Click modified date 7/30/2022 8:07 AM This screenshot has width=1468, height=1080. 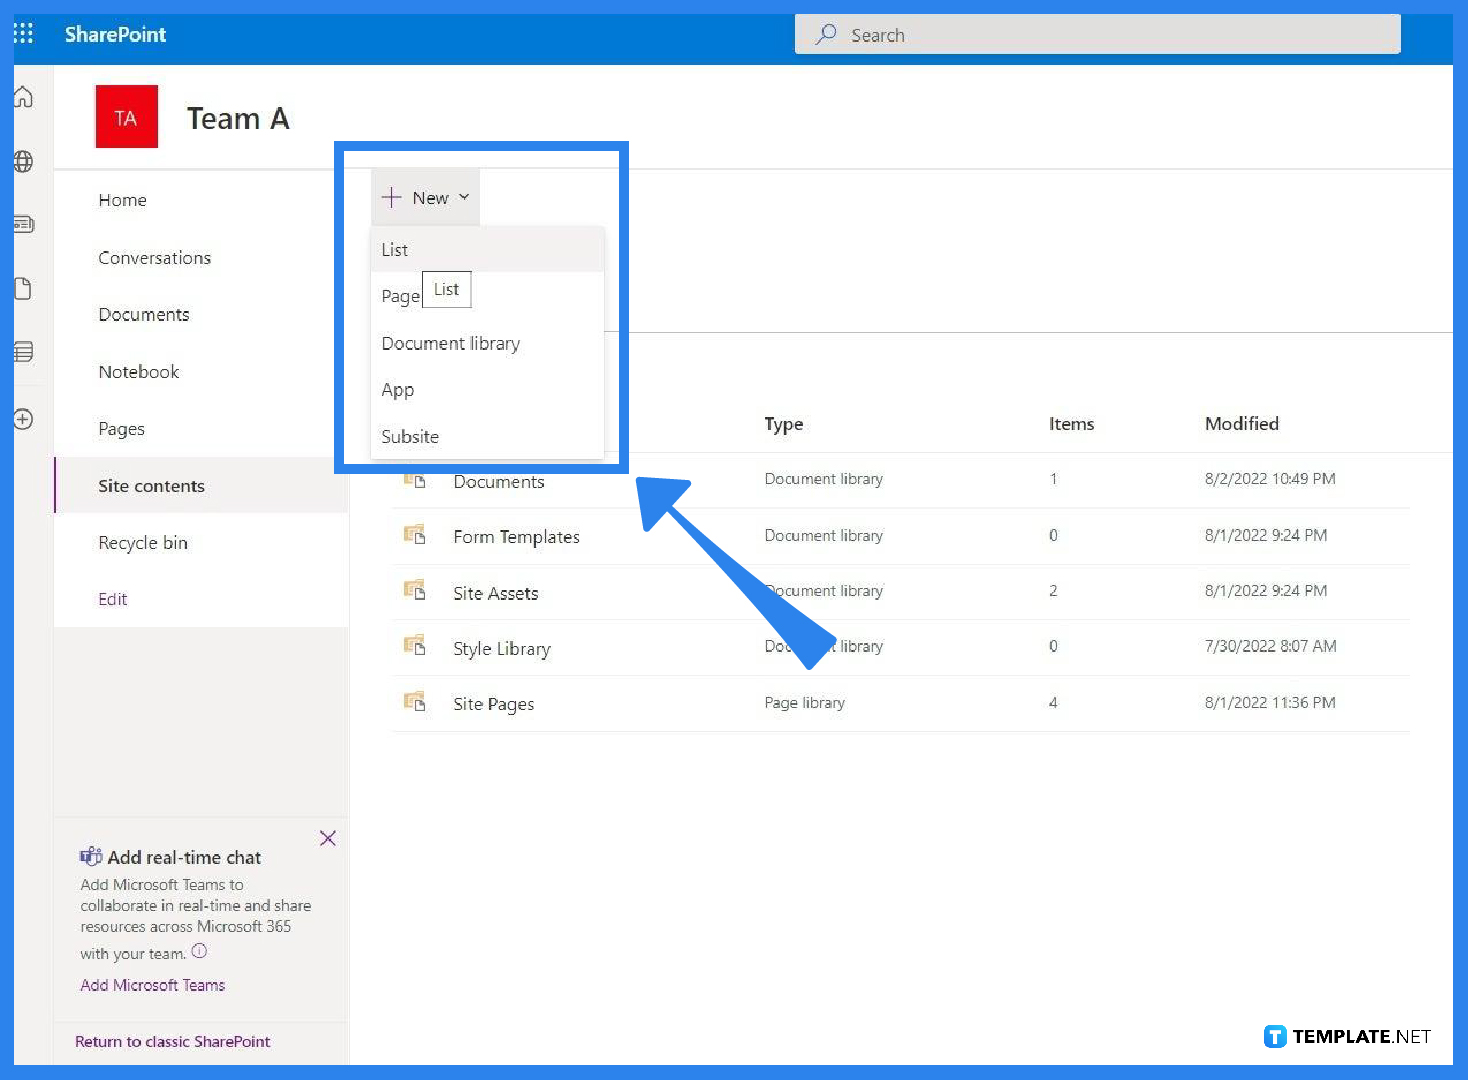tap(1270, 646)
